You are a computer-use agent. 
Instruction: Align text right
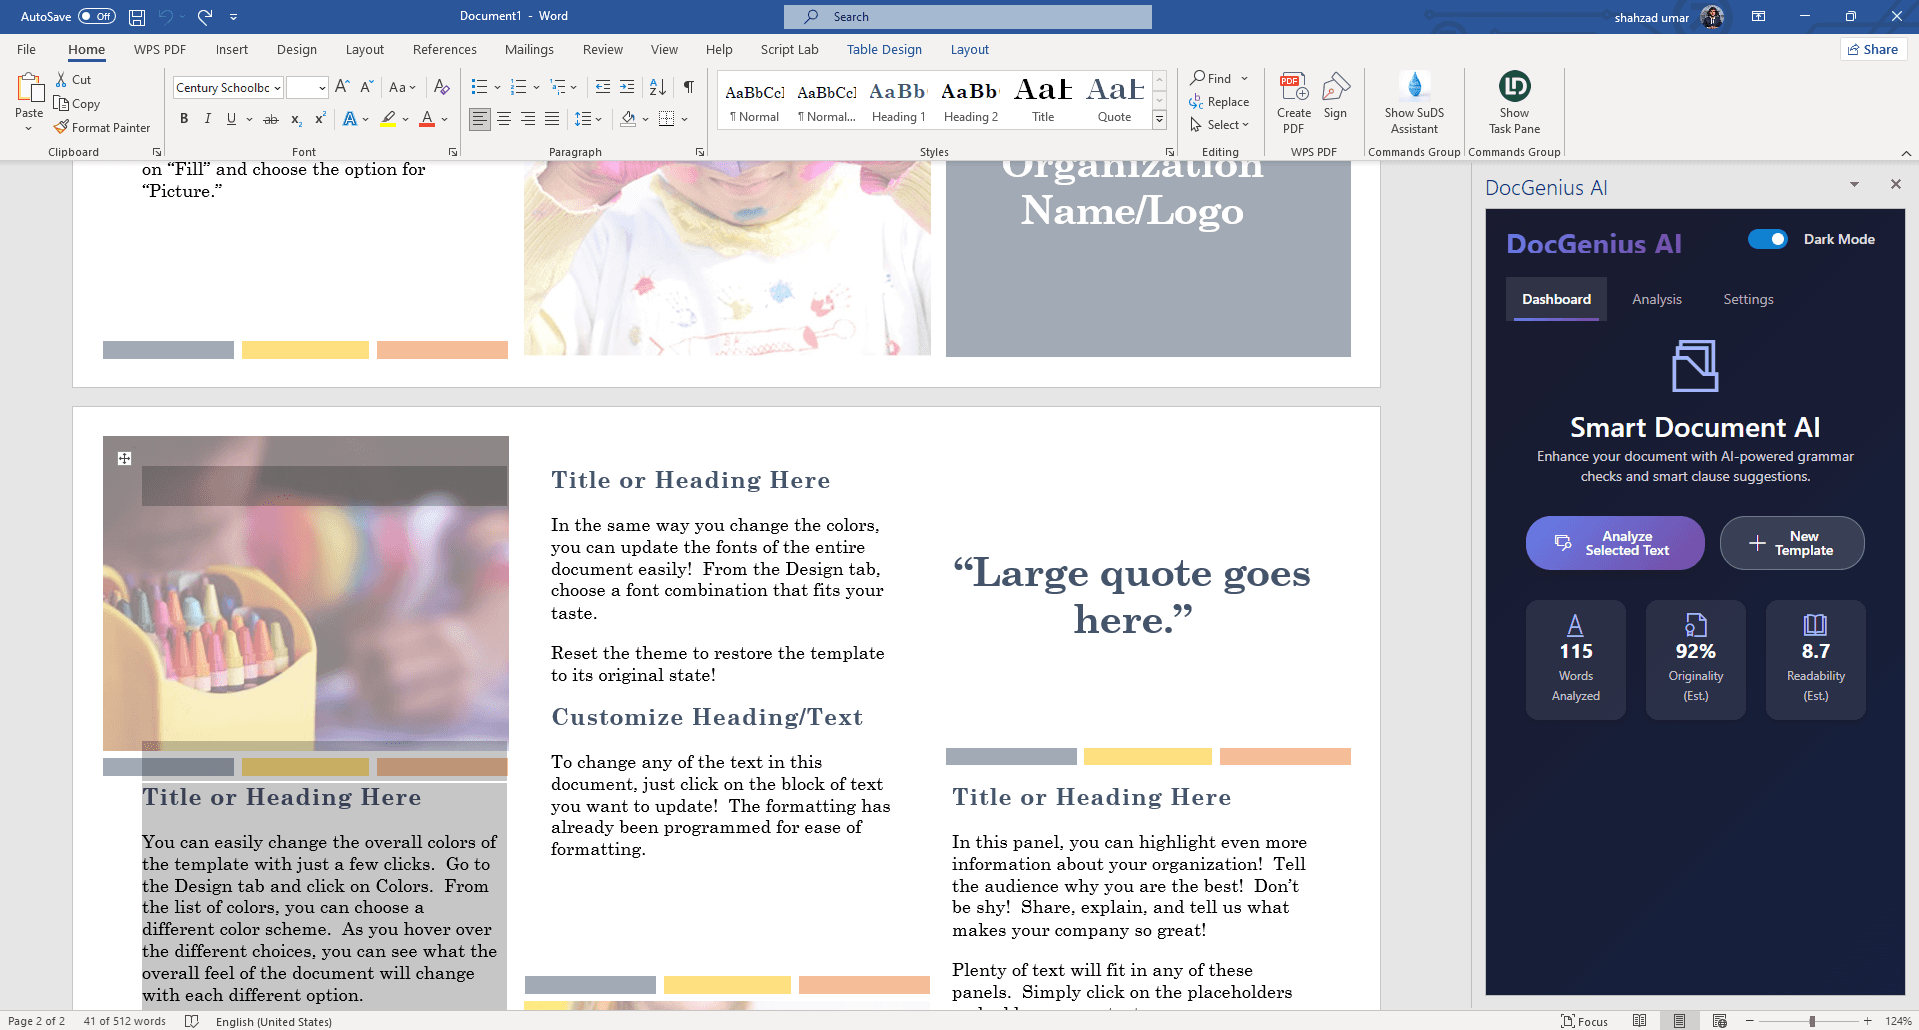528,119
